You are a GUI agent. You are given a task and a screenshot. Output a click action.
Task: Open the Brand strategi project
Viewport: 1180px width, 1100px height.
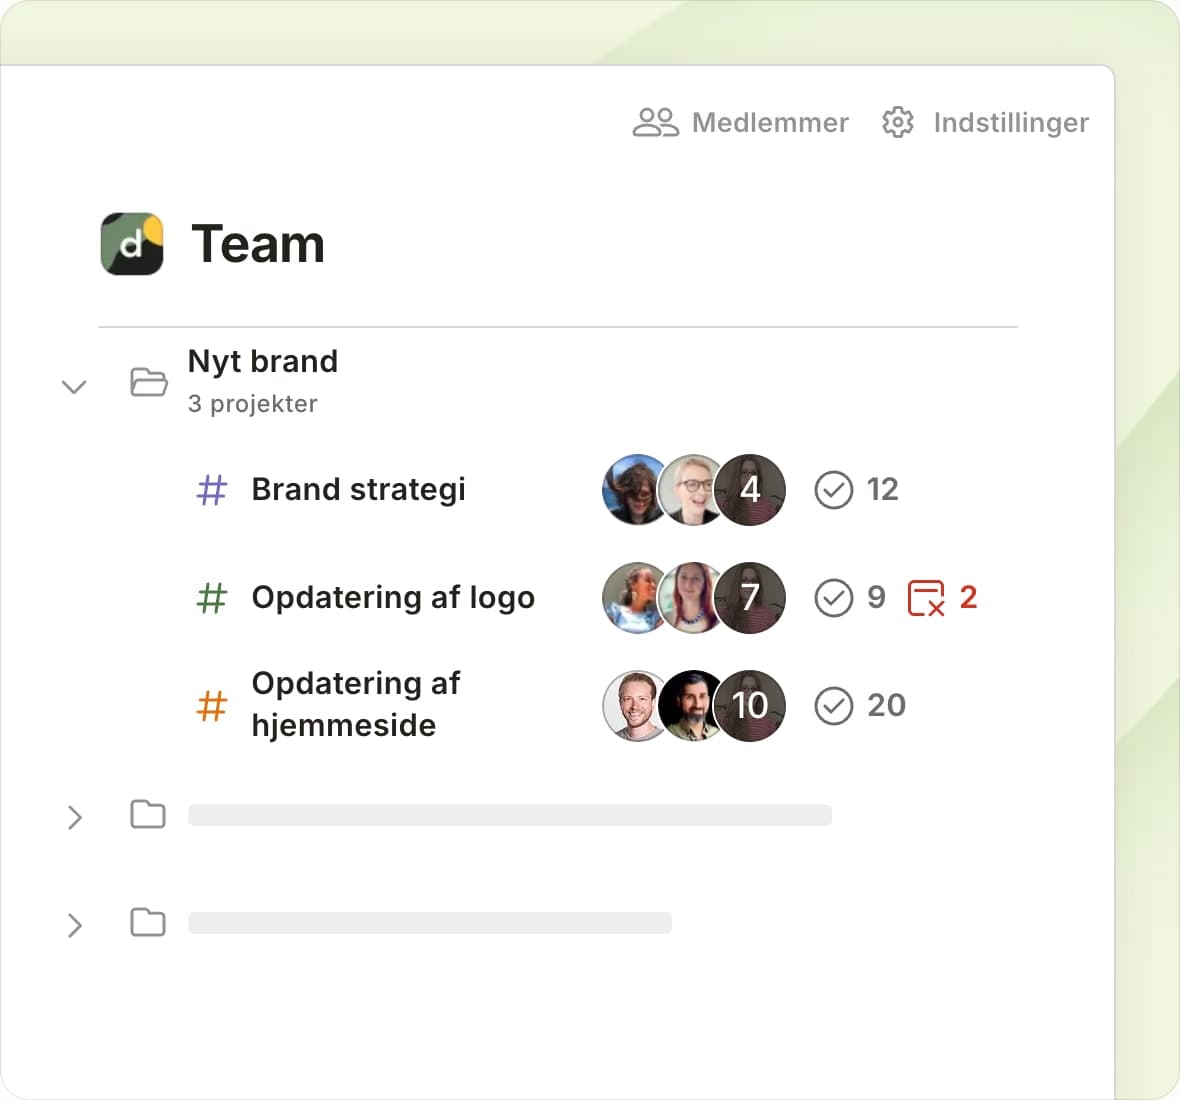pyautogui.click(x=358, y=490)
